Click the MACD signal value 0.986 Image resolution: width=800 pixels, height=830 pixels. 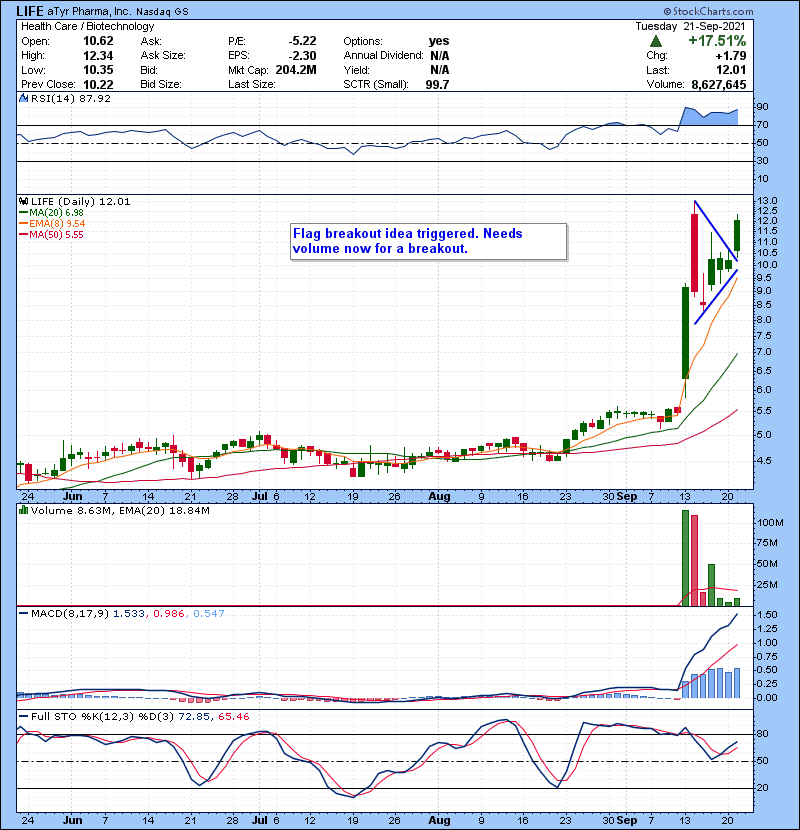169,614
